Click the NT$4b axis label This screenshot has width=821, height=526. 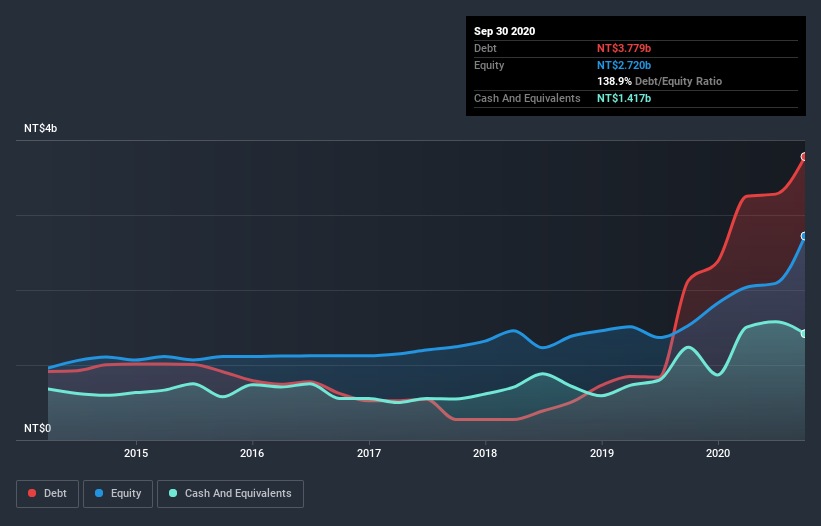(x=40, y=128)
